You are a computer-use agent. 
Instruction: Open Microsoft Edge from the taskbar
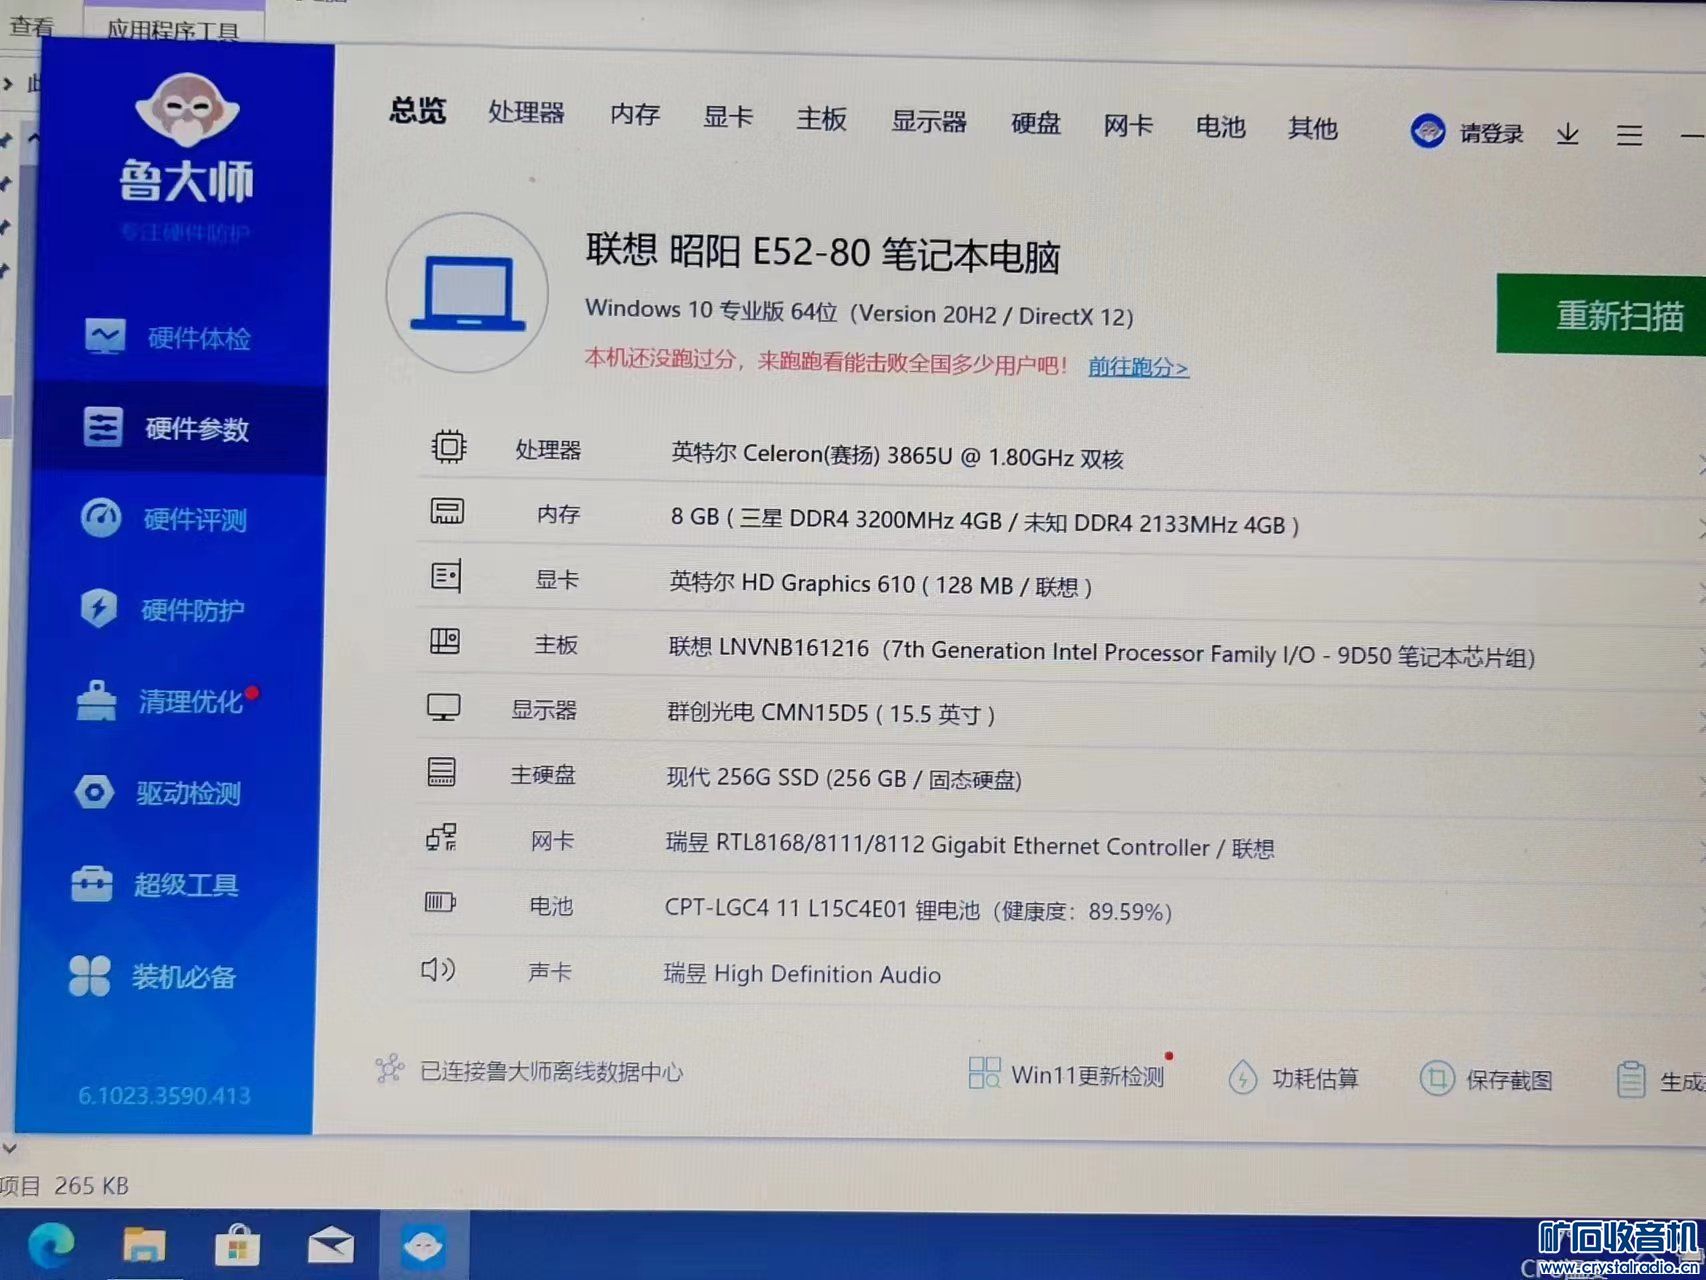[x=51, y=1245]
